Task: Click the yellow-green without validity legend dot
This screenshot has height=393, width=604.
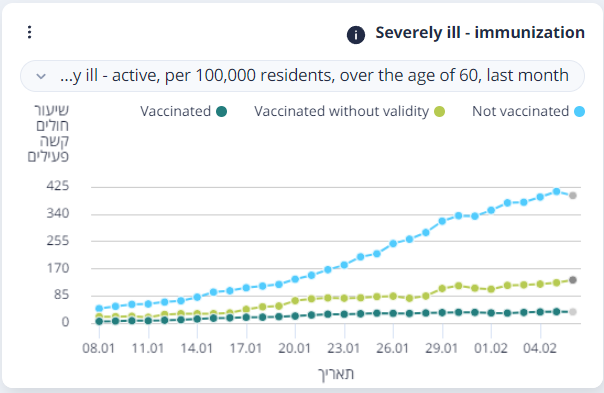Action: point(440,112)
